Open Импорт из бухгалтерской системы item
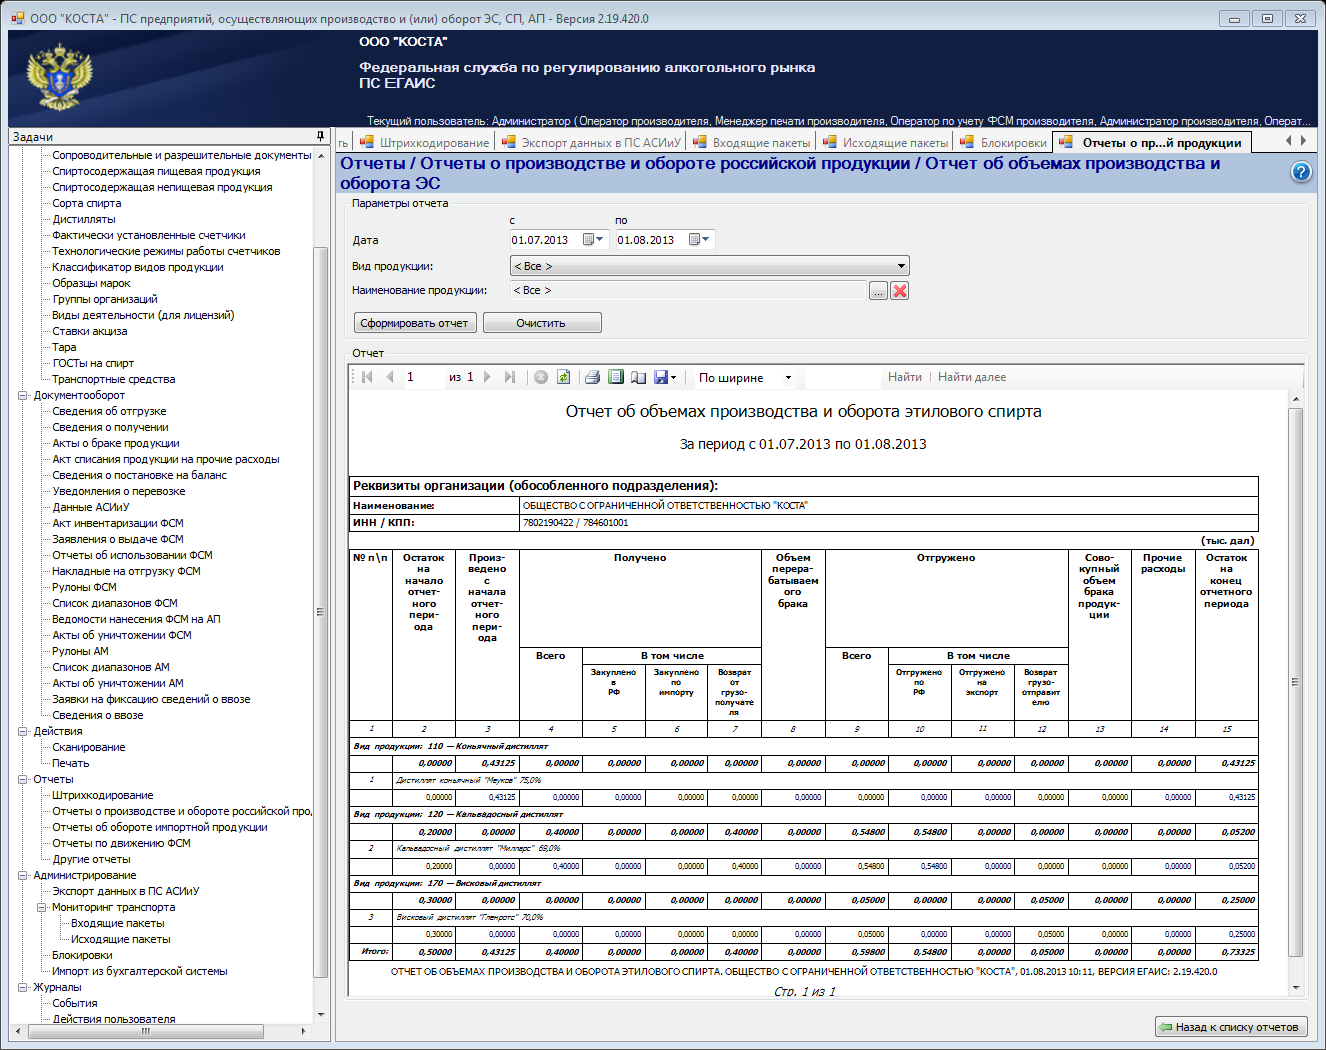Image resolution: width=1326 pixels, height=1050 pixels. (x=140, y=971)
